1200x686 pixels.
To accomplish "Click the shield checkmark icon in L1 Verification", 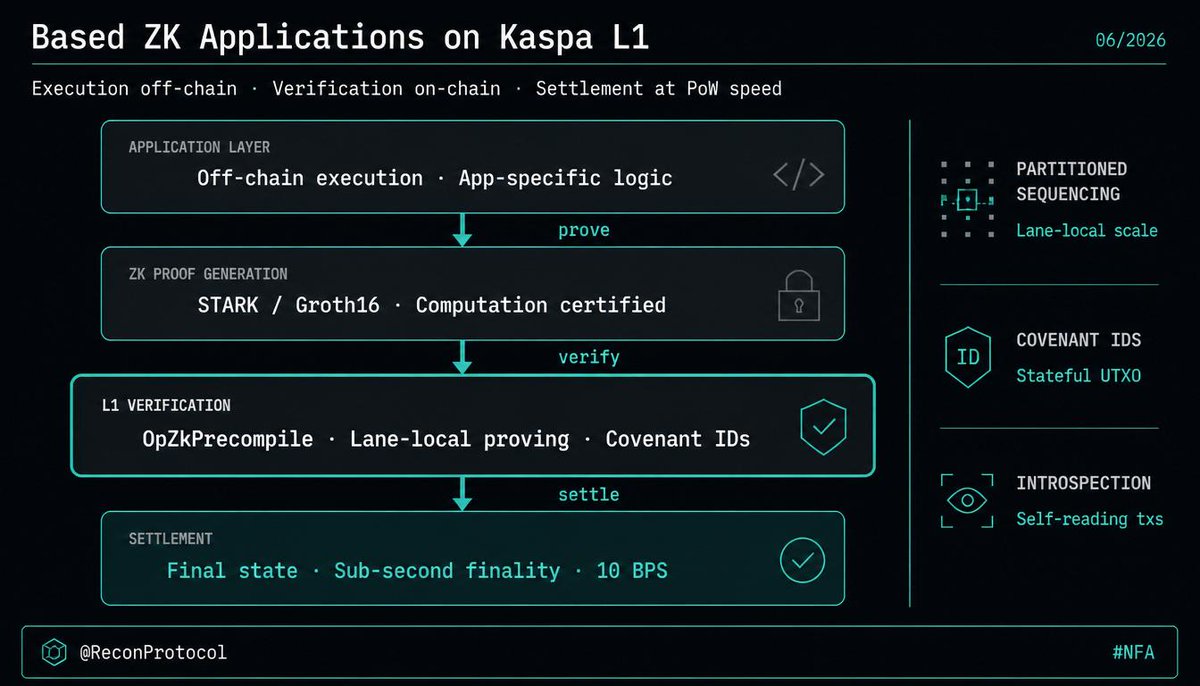I will click(824, 429).
